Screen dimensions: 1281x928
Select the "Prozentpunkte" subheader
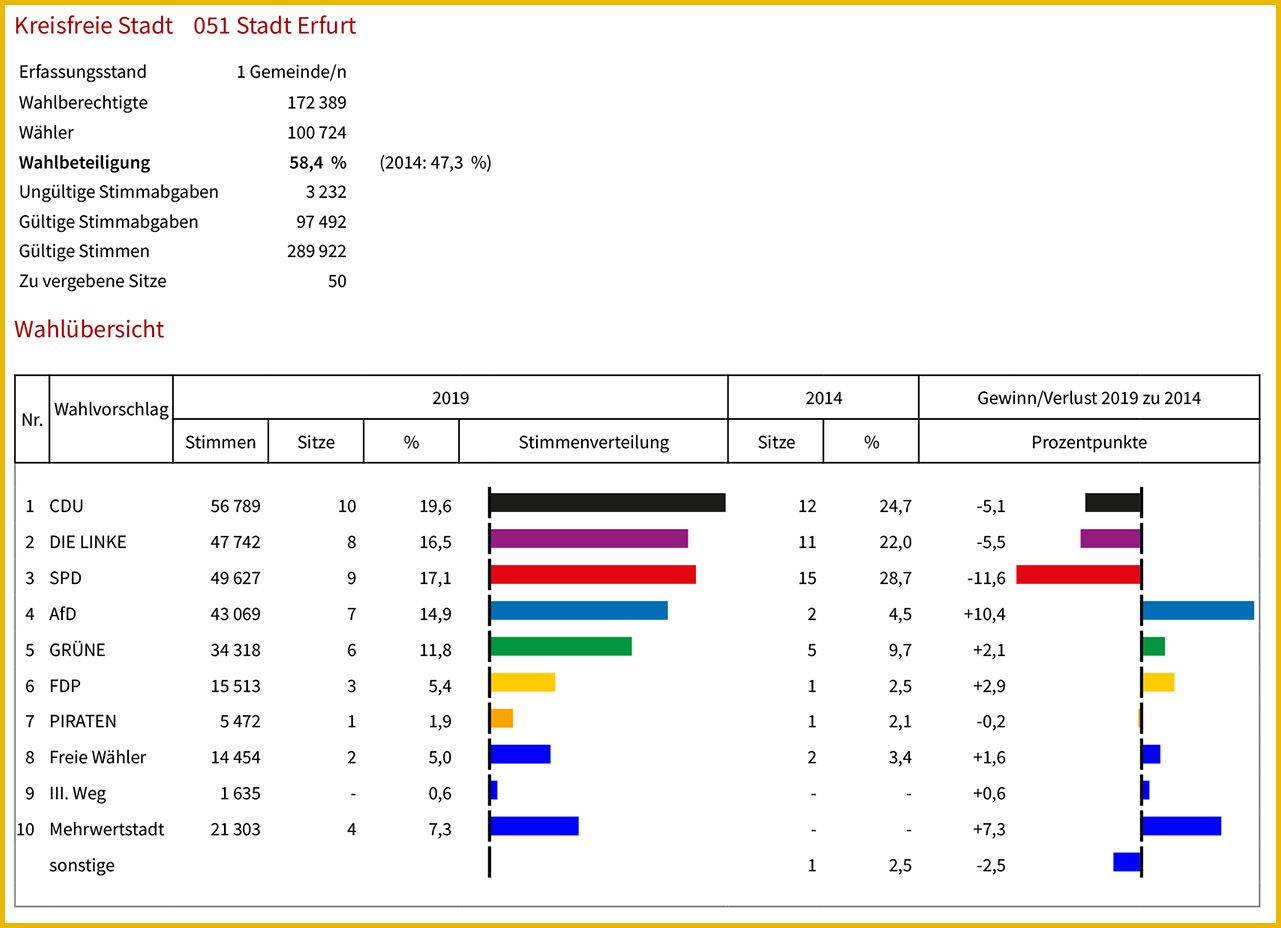1089,442
